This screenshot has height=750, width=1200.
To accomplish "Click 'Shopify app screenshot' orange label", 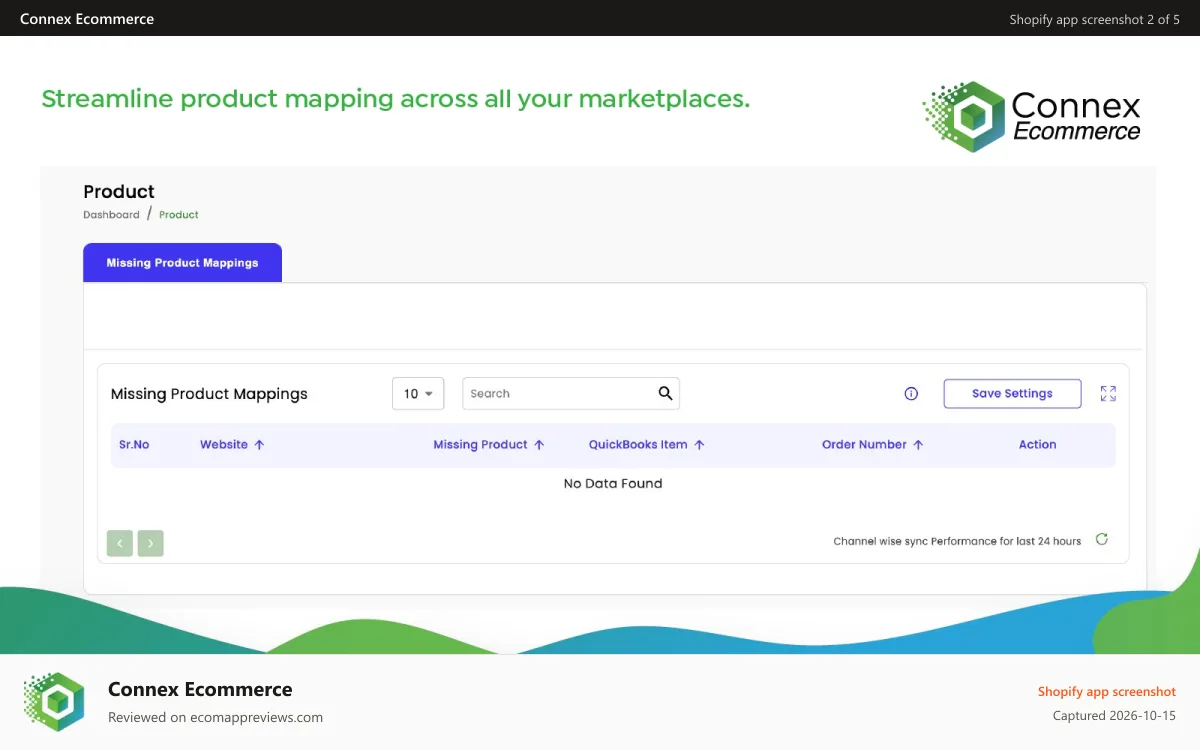I will [x=1107, y=692].
